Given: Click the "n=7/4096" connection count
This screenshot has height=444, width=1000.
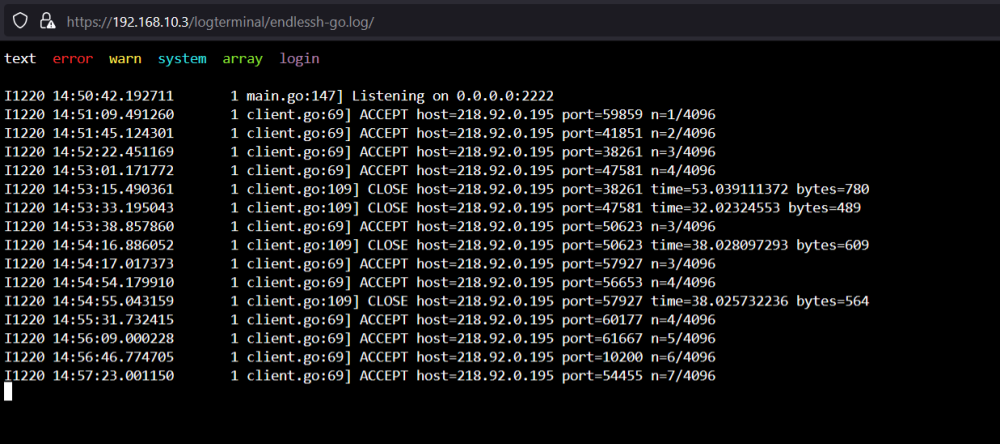Looking at the screenshot, I should click(683, 376).
